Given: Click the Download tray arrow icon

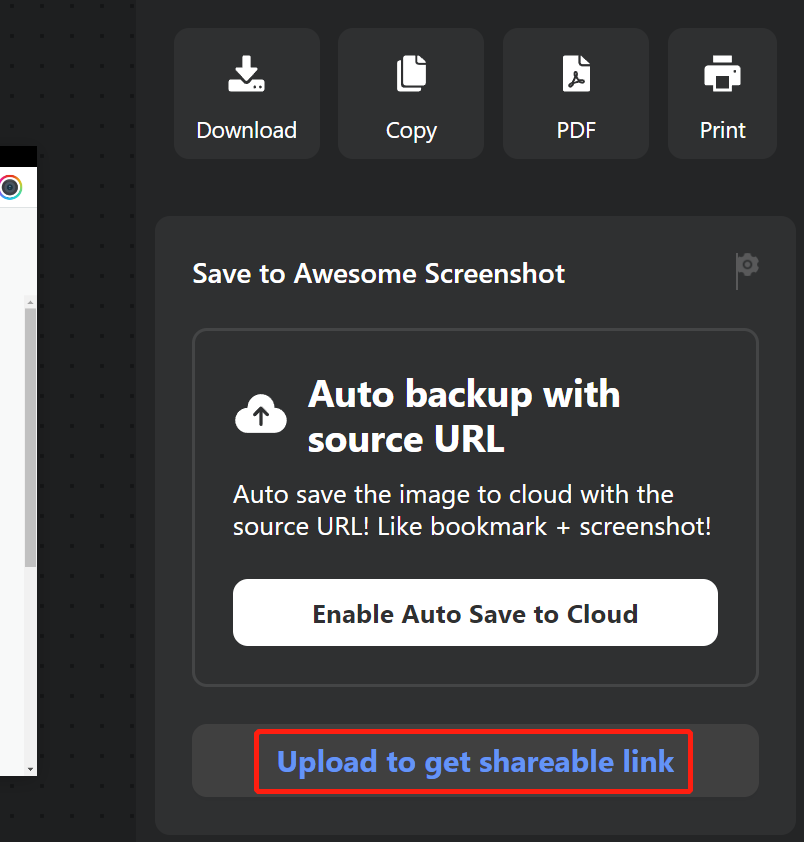Looking at the screenshot, I should pyautogui.click(x=247, y=74).
